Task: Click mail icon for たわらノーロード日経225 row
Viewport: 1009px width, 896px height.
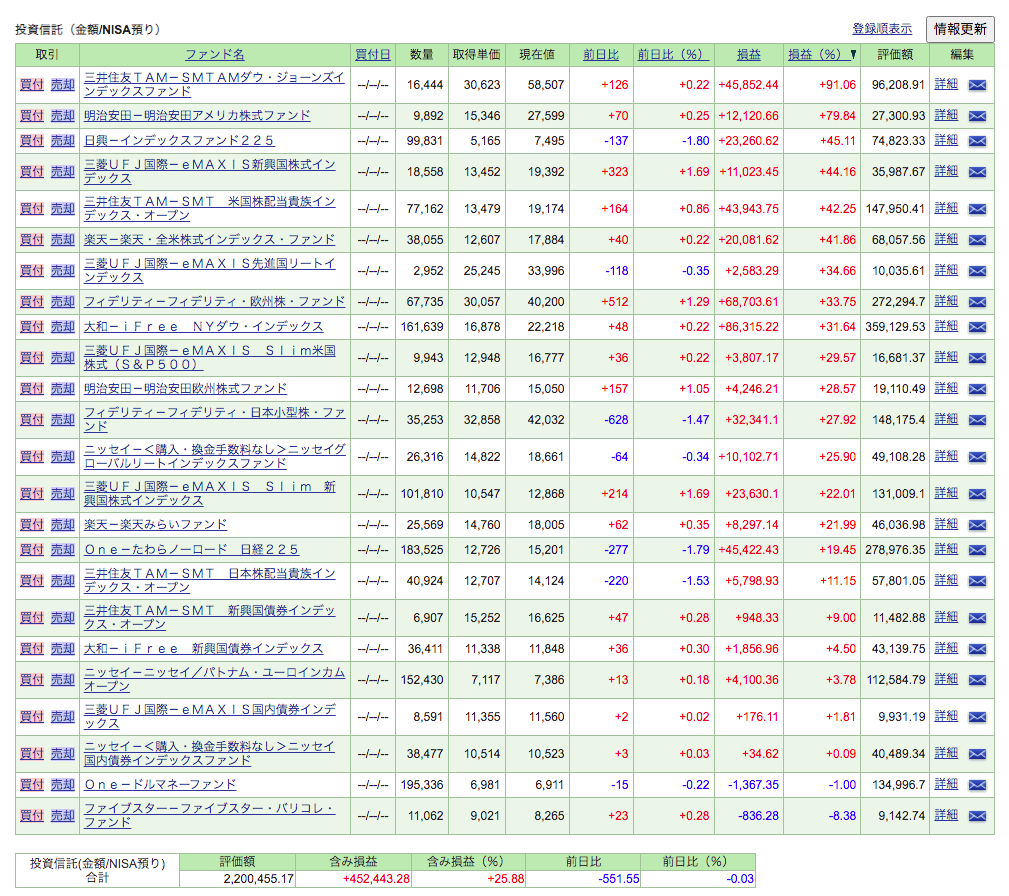Action: tap(977, 550)
